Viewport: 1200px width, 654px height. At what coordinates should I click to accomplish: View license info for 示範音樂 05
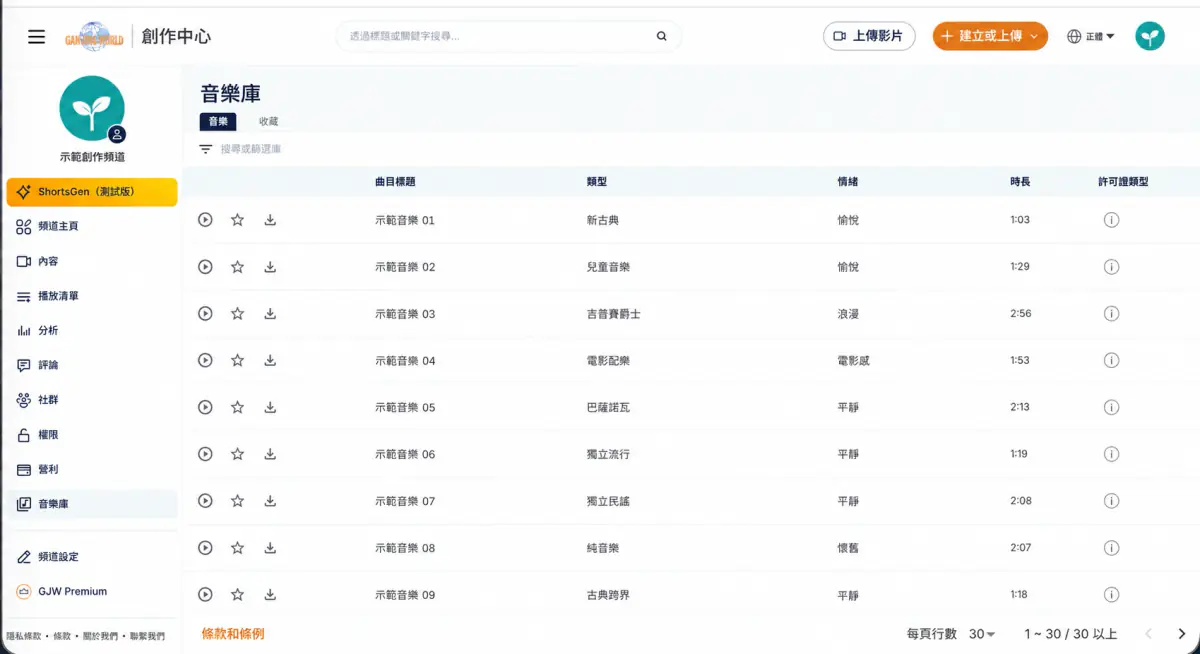pos(1111,407)
